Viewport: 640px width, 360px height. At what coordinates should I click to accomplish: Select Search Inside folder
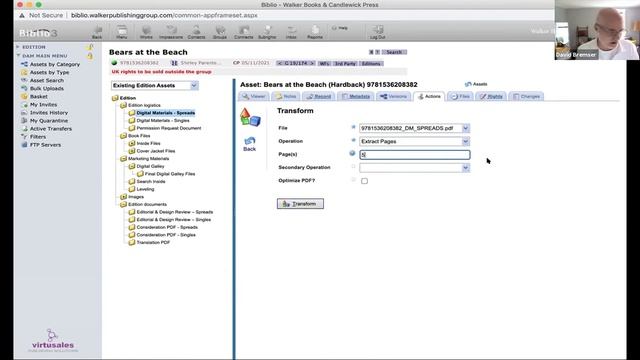click(x=151, y=182)
